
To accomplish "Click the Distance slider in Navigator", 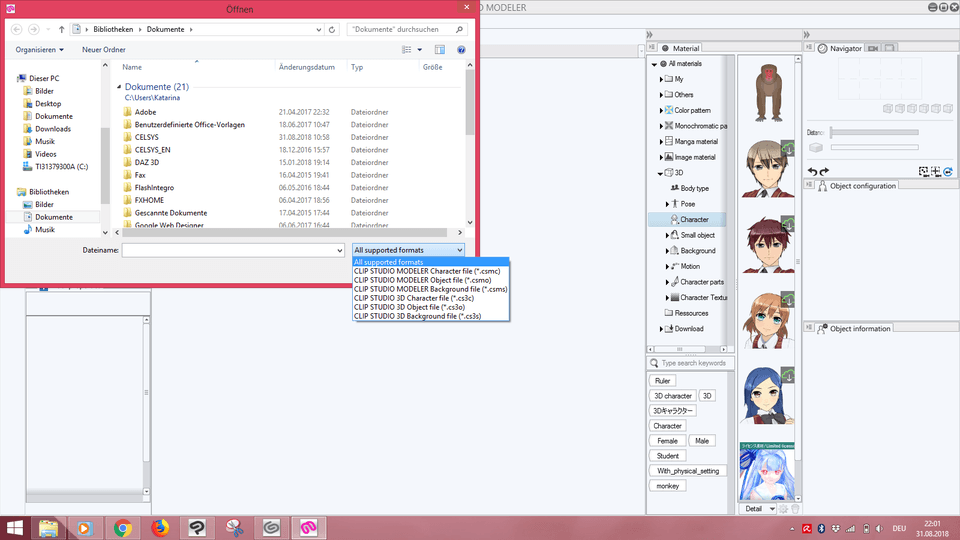I will click(x=873, y=132).
